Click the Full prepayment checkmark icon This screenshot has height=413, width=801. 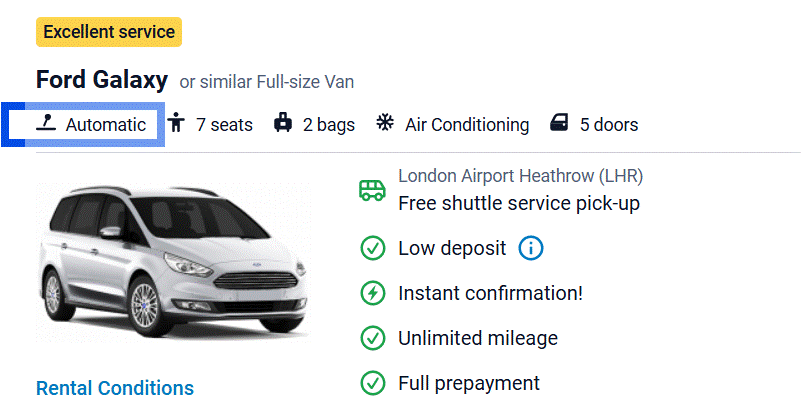(372, 383)
